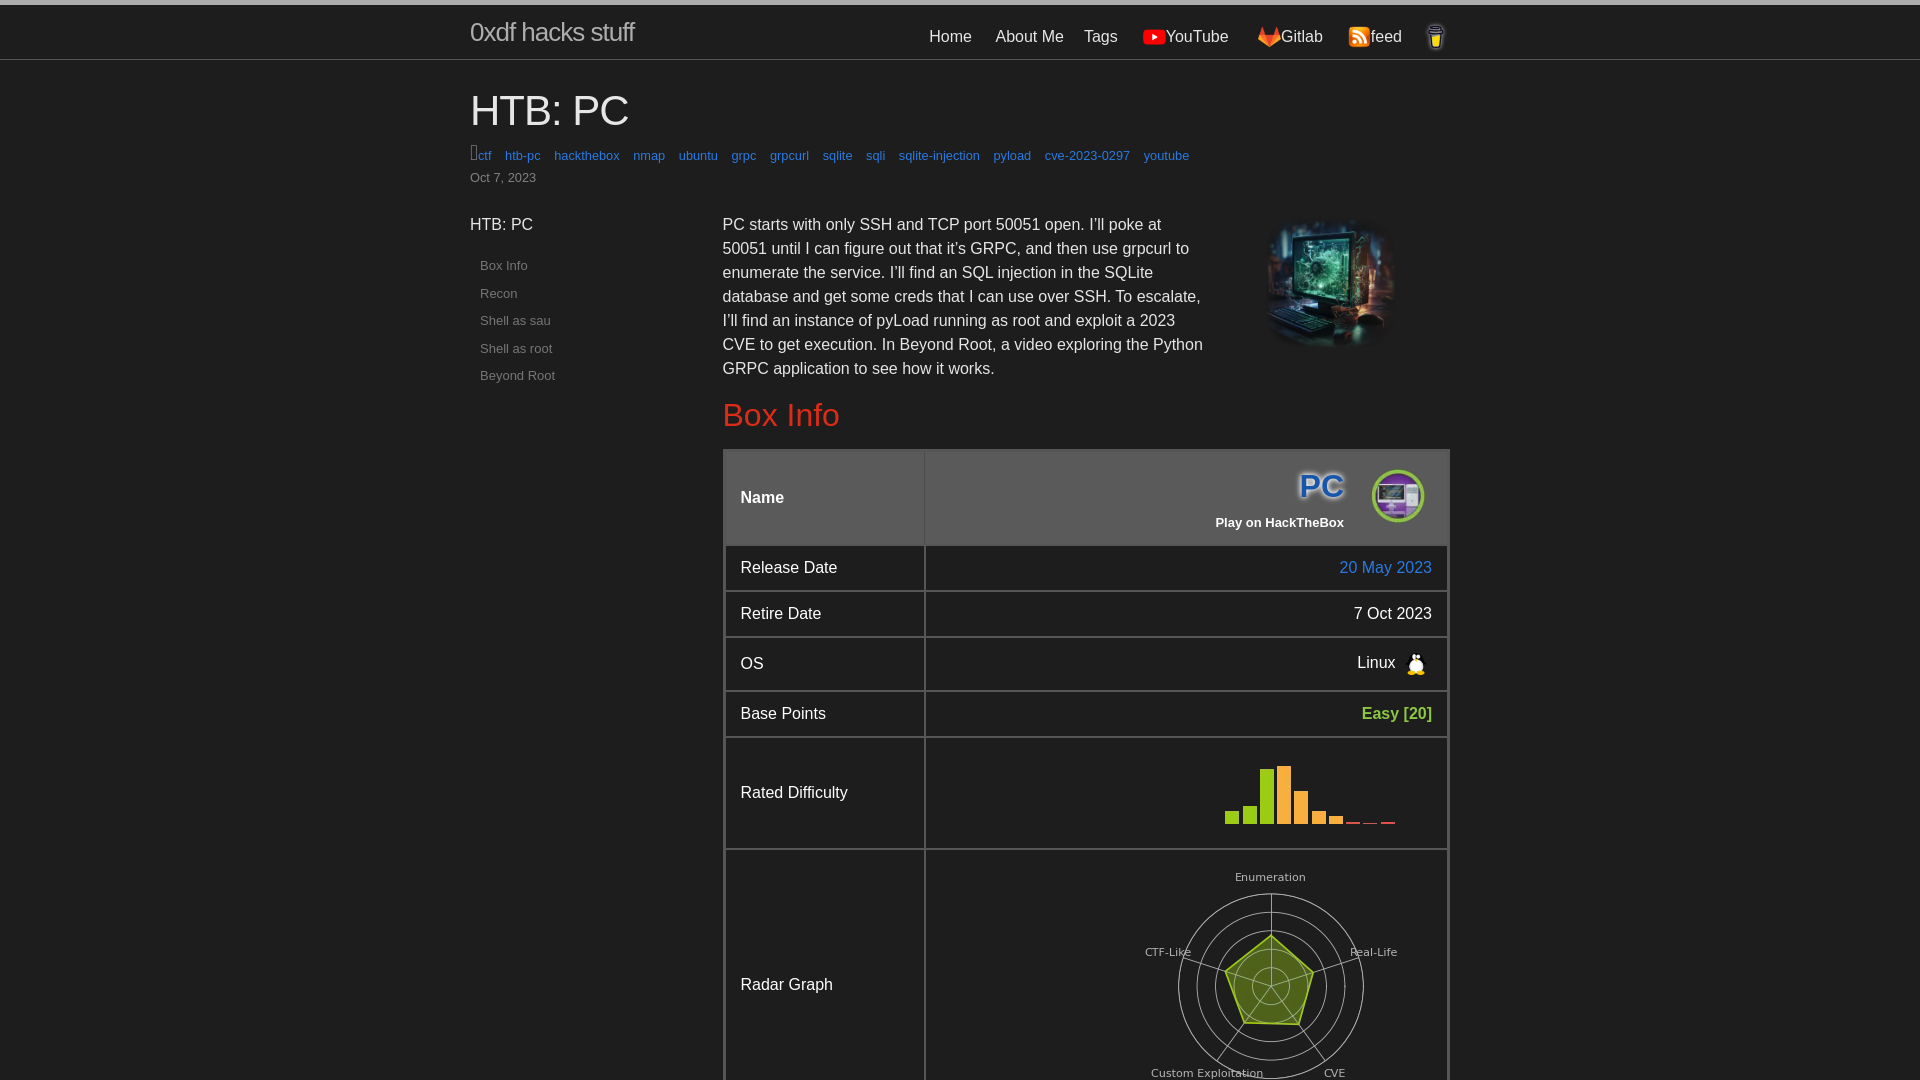Open the sqlite-injection tag
The width and height of the screenshot is (1920, 1080).
(x=939, y=156)
